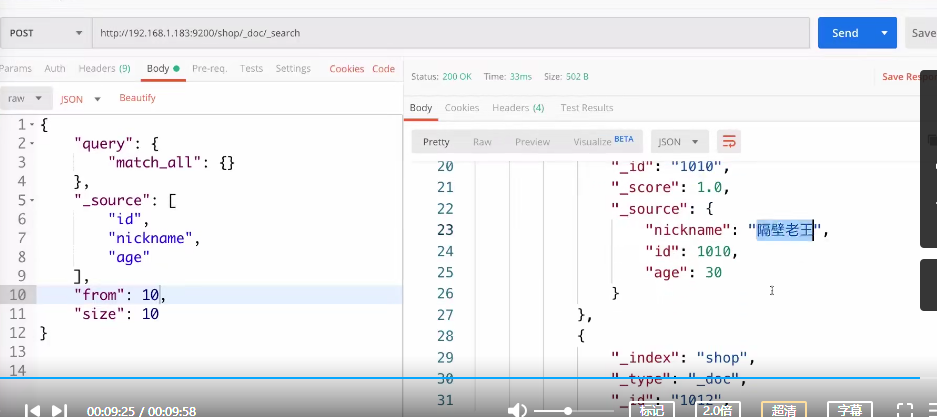This screenshot has height=417, width=937.
Task: Collapse the root object at line 1
Action: click(x=32, y=125)
